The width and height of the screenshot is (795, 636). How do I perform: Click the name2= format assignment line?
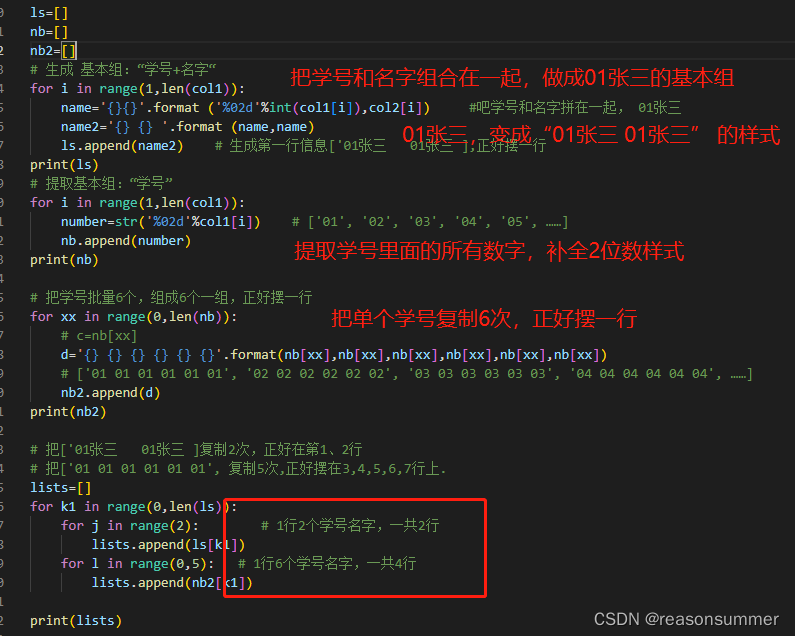tap(188, 127)
